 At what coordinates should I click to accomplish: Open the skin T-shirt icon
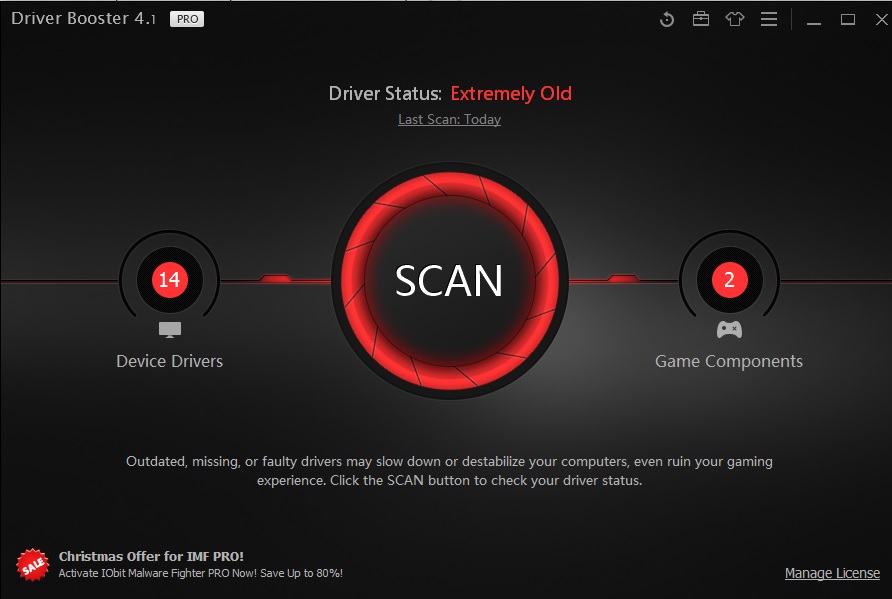734,19
